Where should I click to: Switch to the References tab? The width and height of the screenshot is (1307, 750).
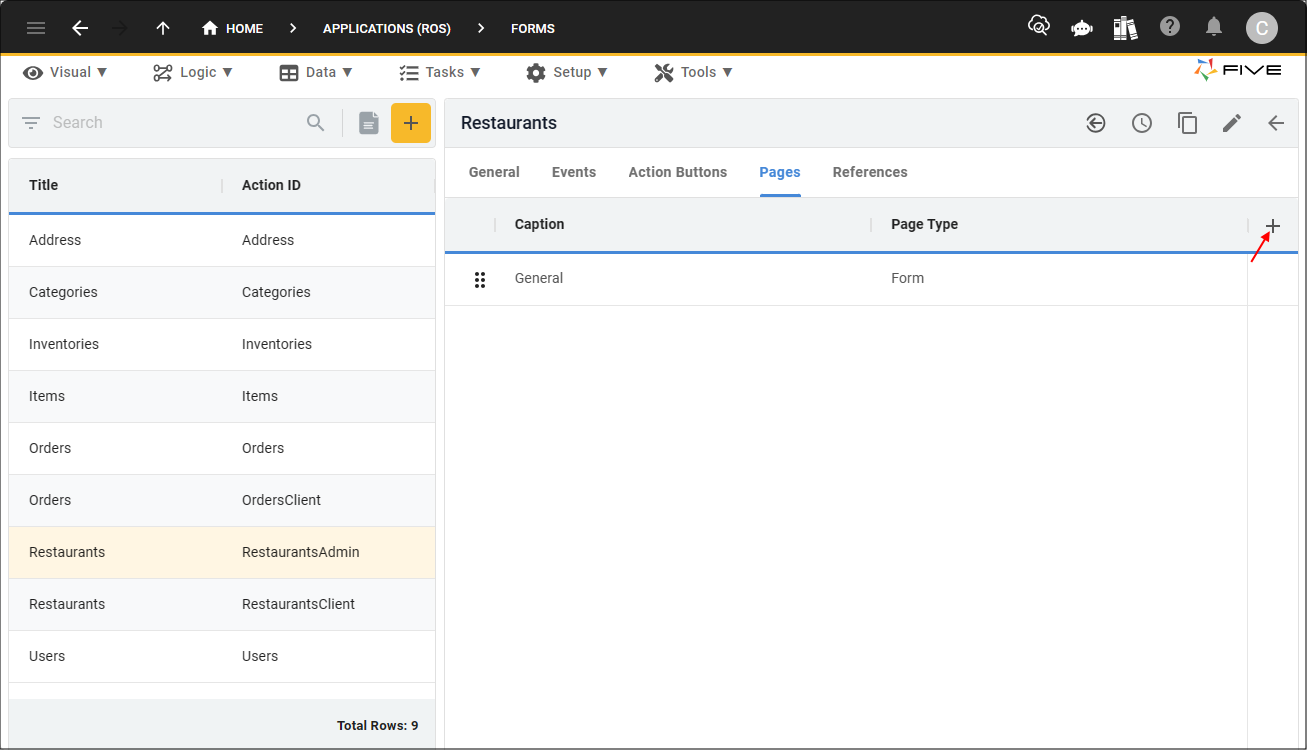coord(870,172)
